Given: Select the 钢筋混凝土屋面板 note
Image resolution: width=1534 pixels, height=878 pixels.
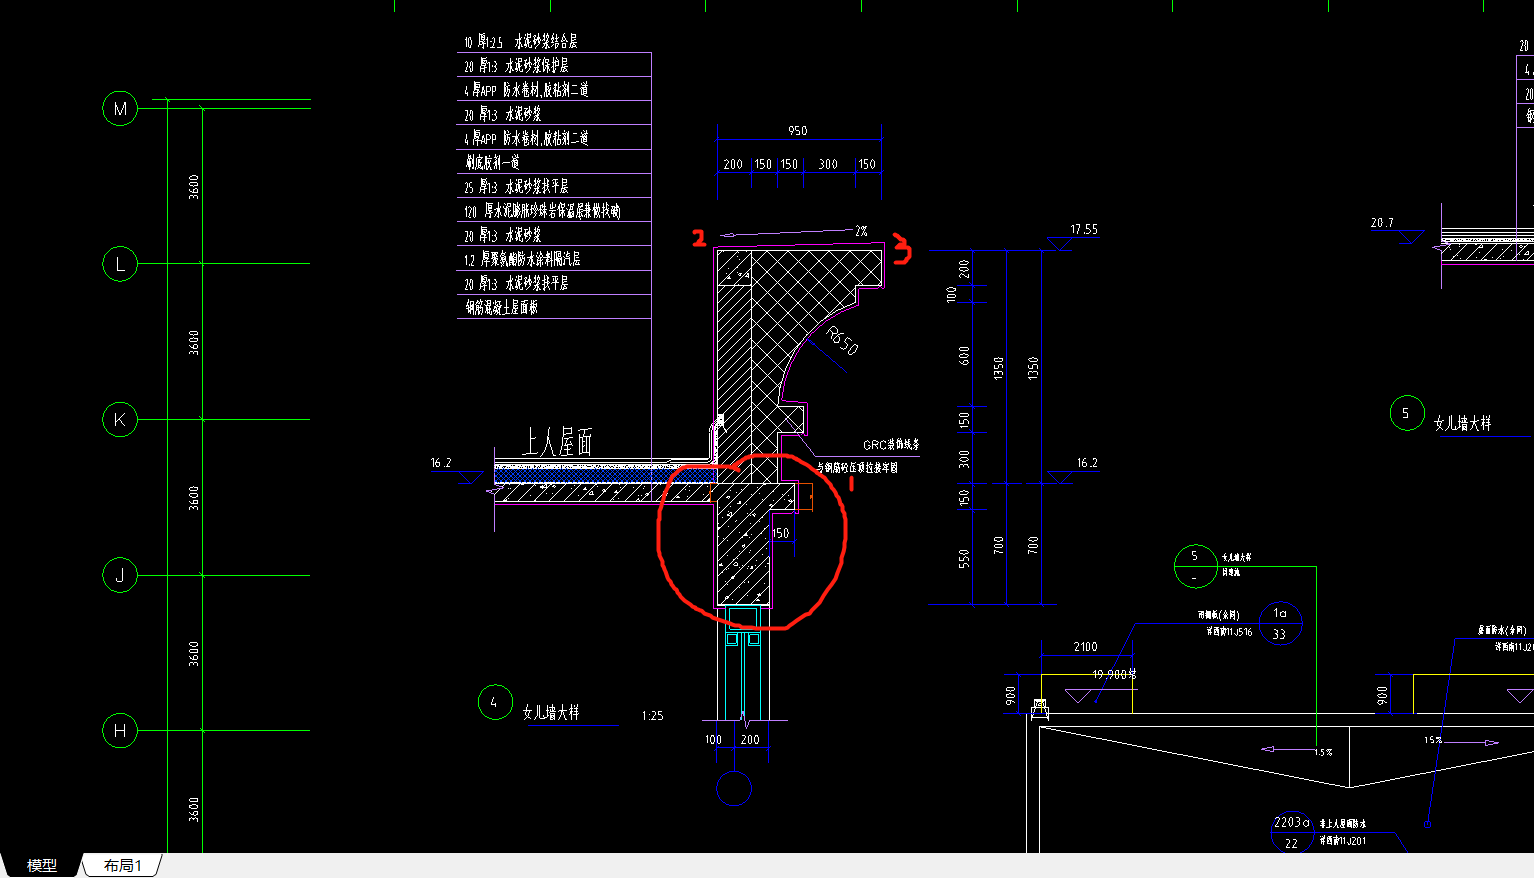Looking at the screenshot, I should [501, 307].
